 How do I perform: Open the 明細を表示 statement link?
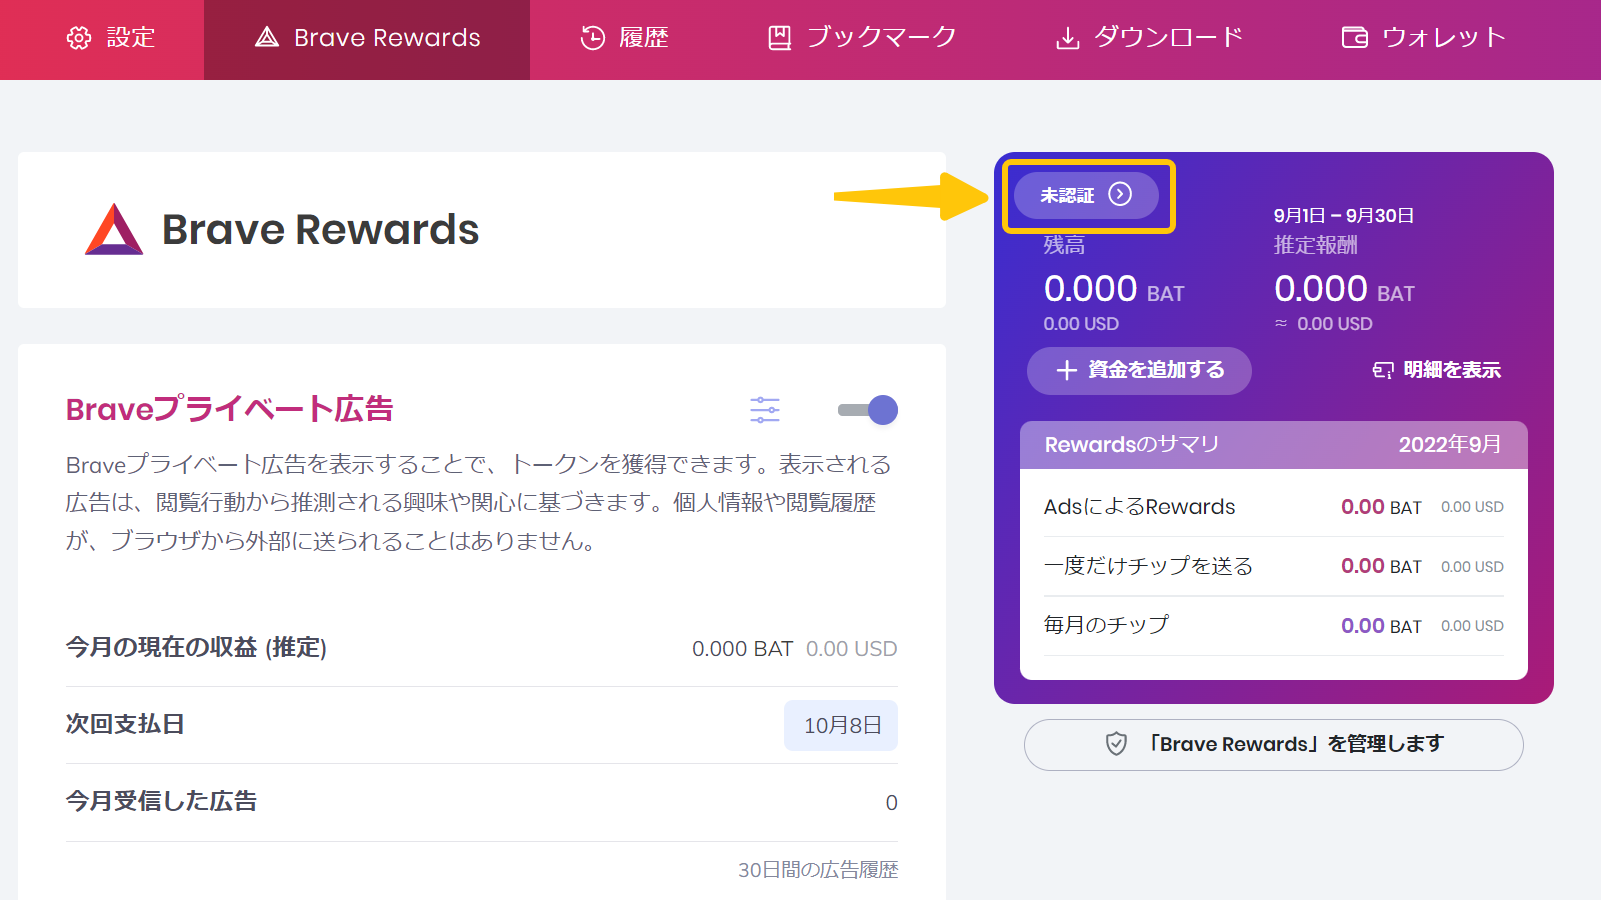click(x=1436, y=370)
